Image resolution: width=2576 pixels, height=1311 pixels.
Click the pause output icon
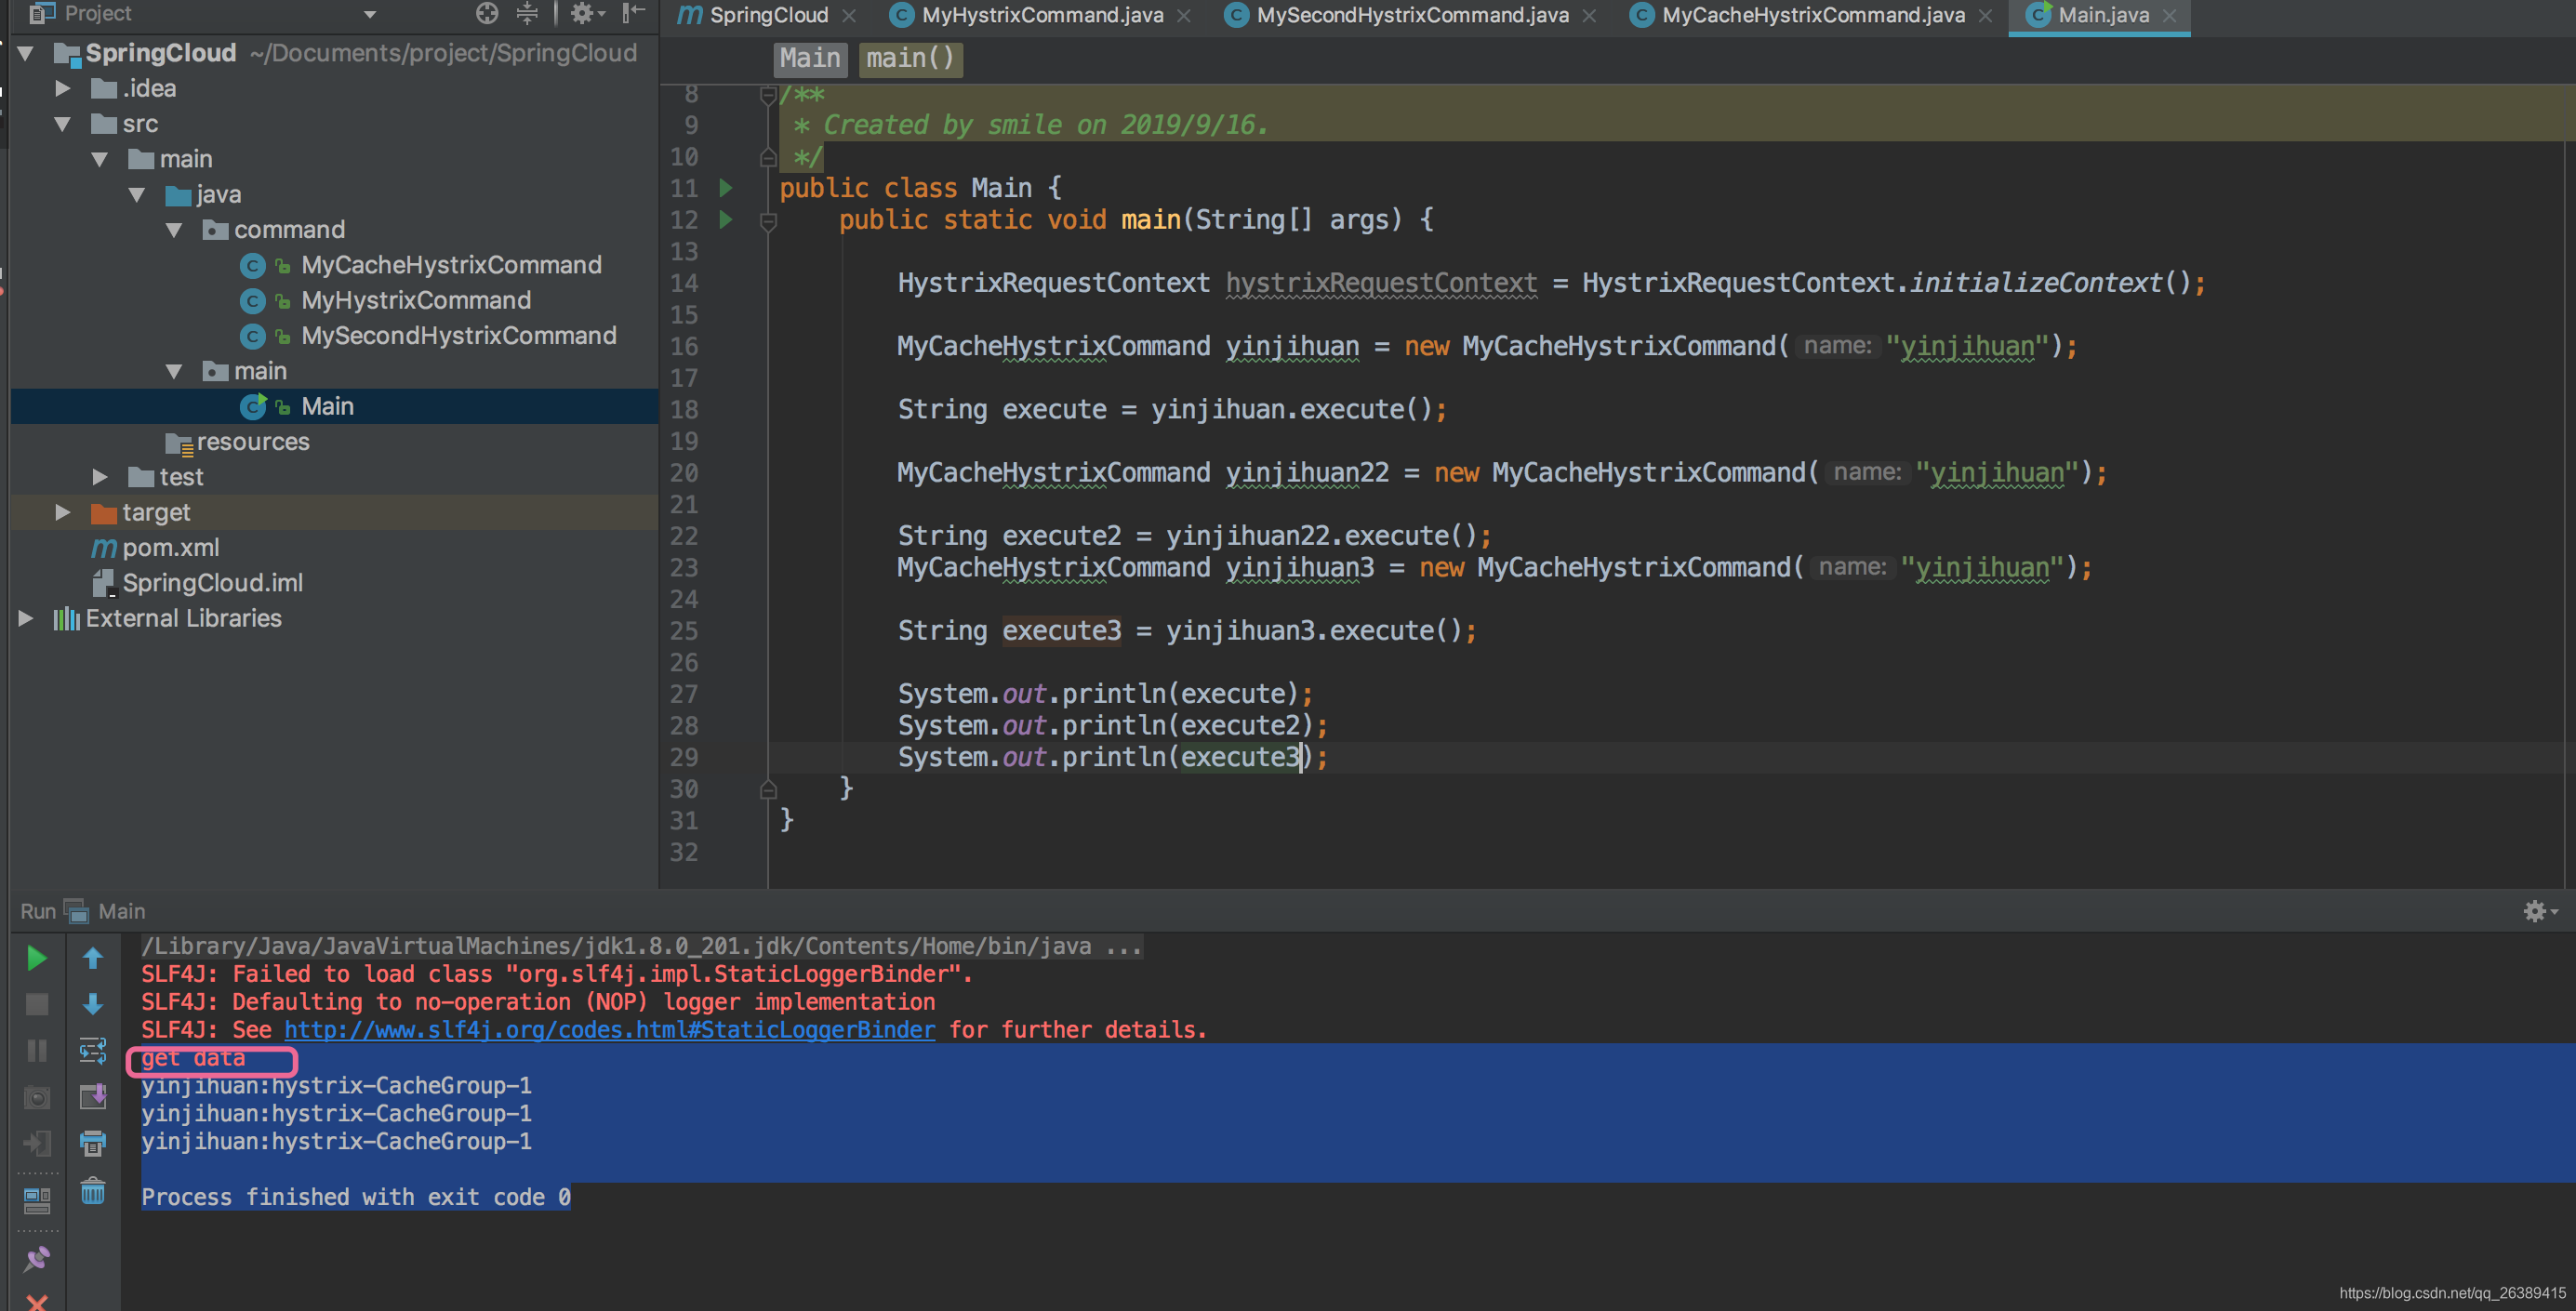[x=36, y=1050]
